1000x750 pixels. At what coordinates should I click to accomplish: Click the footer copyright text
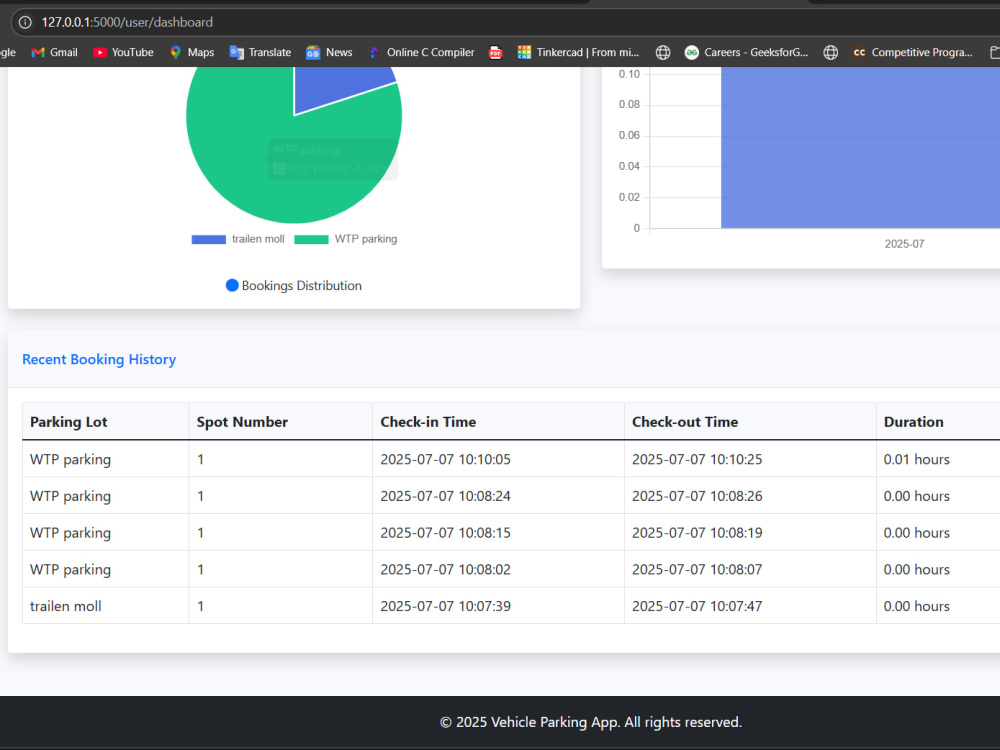[591, 722]
